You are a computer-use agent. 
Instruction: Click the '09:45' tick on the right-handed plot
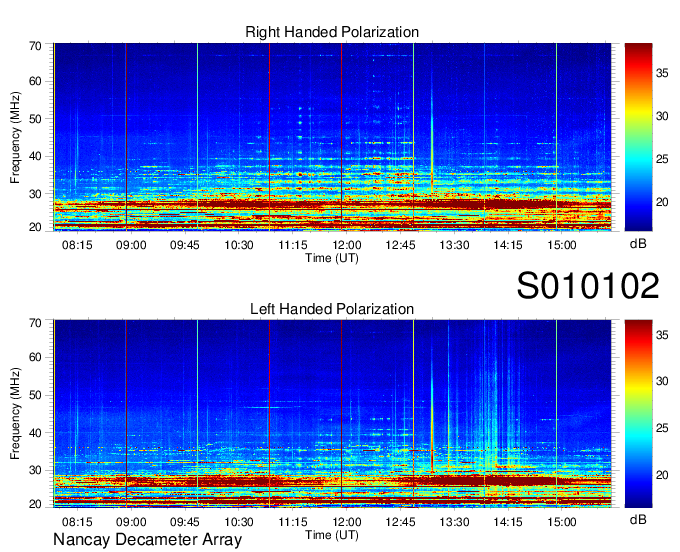(185, 245)
